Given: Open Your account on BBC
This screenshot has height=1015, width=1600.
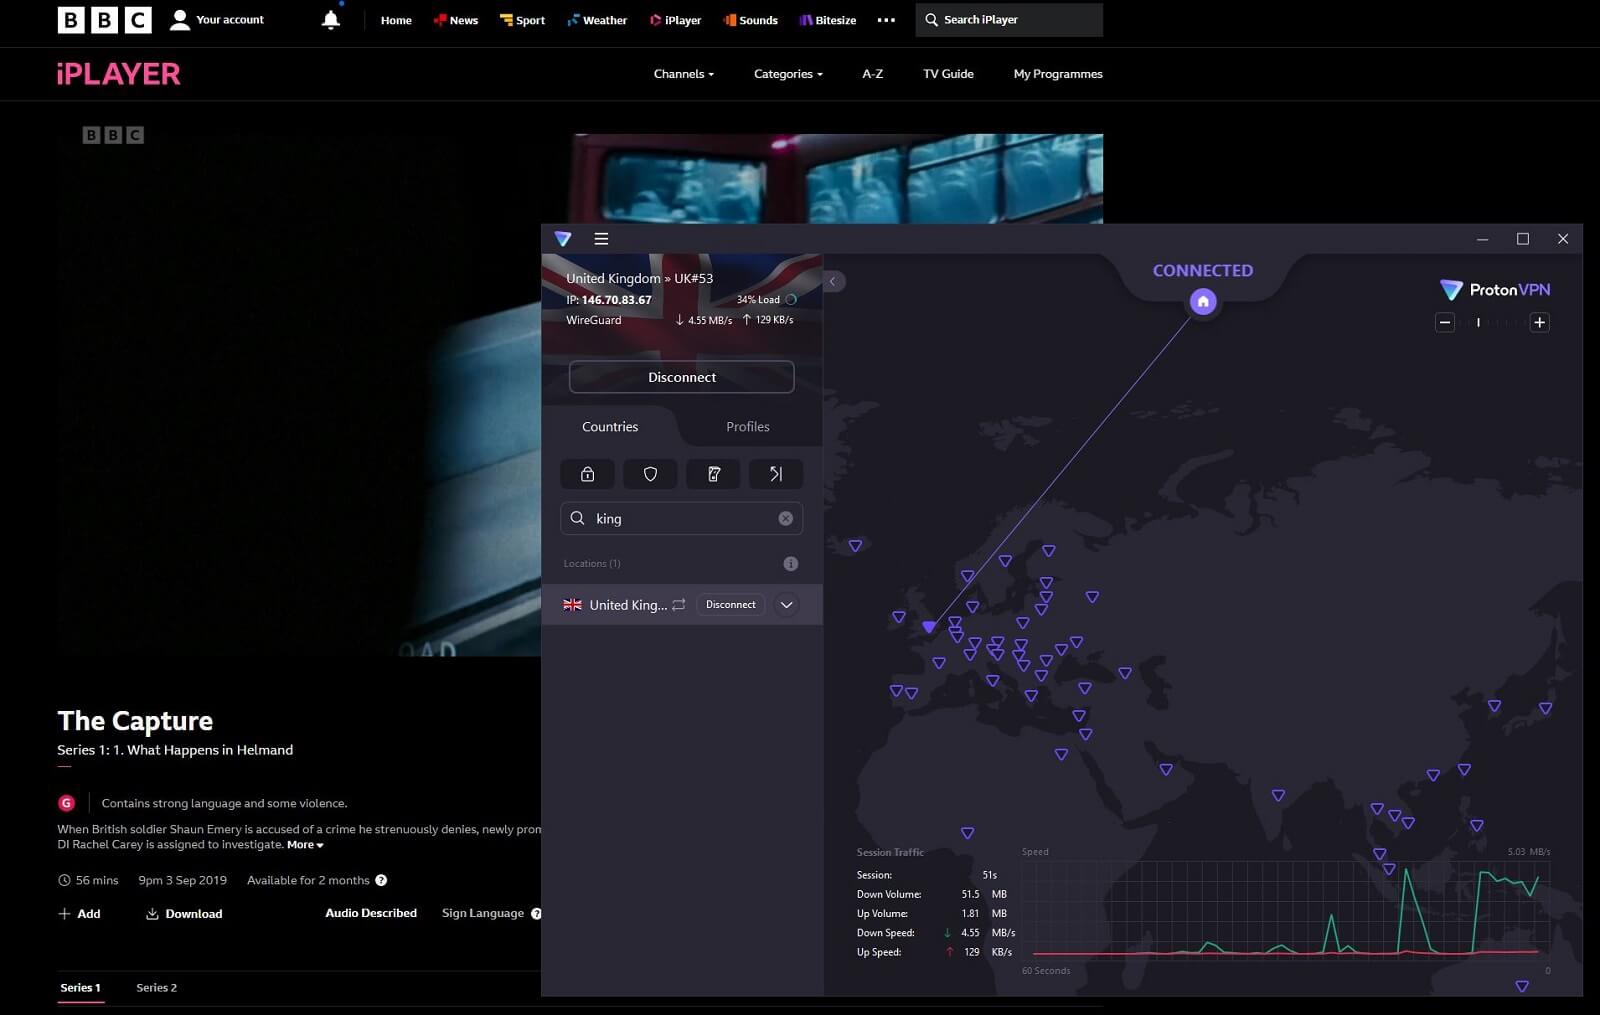Looking at the screenshot, I should pyautogui.click(x=217, y=20).
